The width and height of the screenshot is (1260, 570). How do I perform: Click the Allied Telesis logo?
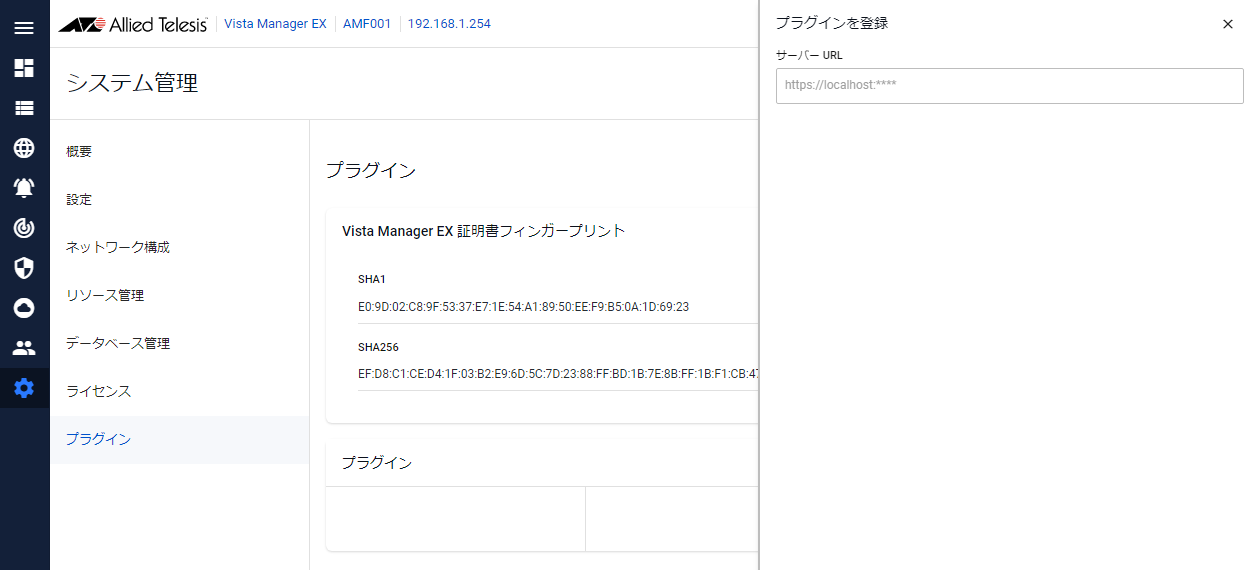[x=132, y=24]
